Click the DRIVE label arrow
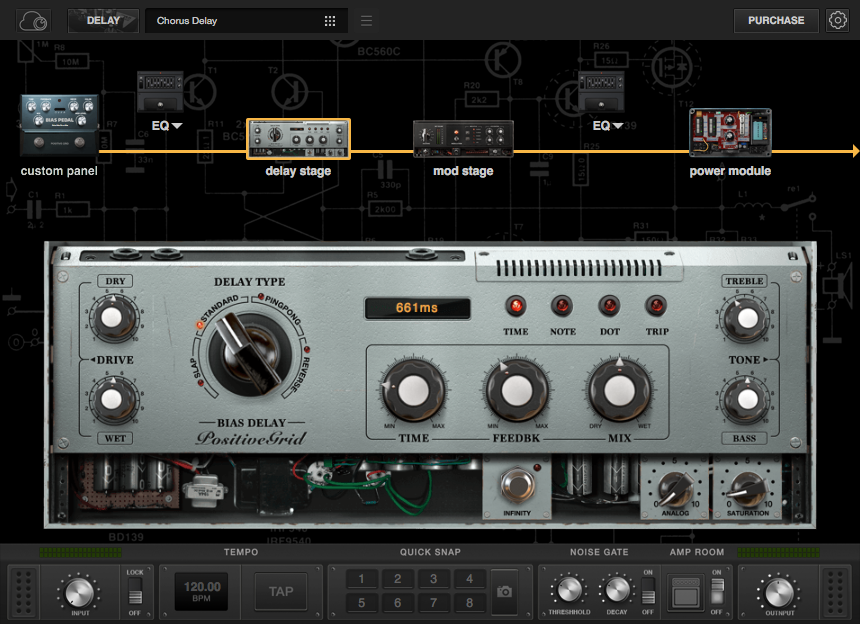 coord(93,360)
